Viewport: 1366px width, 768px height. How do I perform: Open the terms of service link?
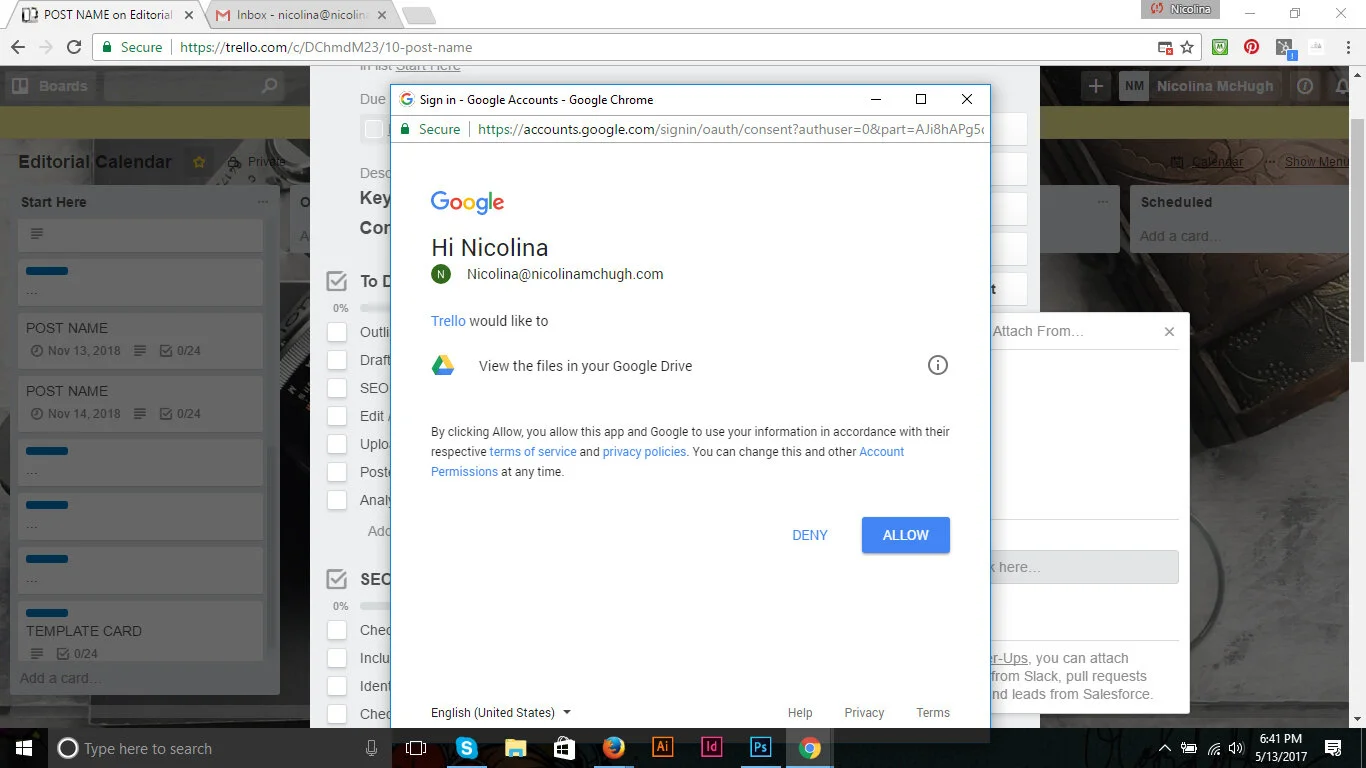point(533,452)
